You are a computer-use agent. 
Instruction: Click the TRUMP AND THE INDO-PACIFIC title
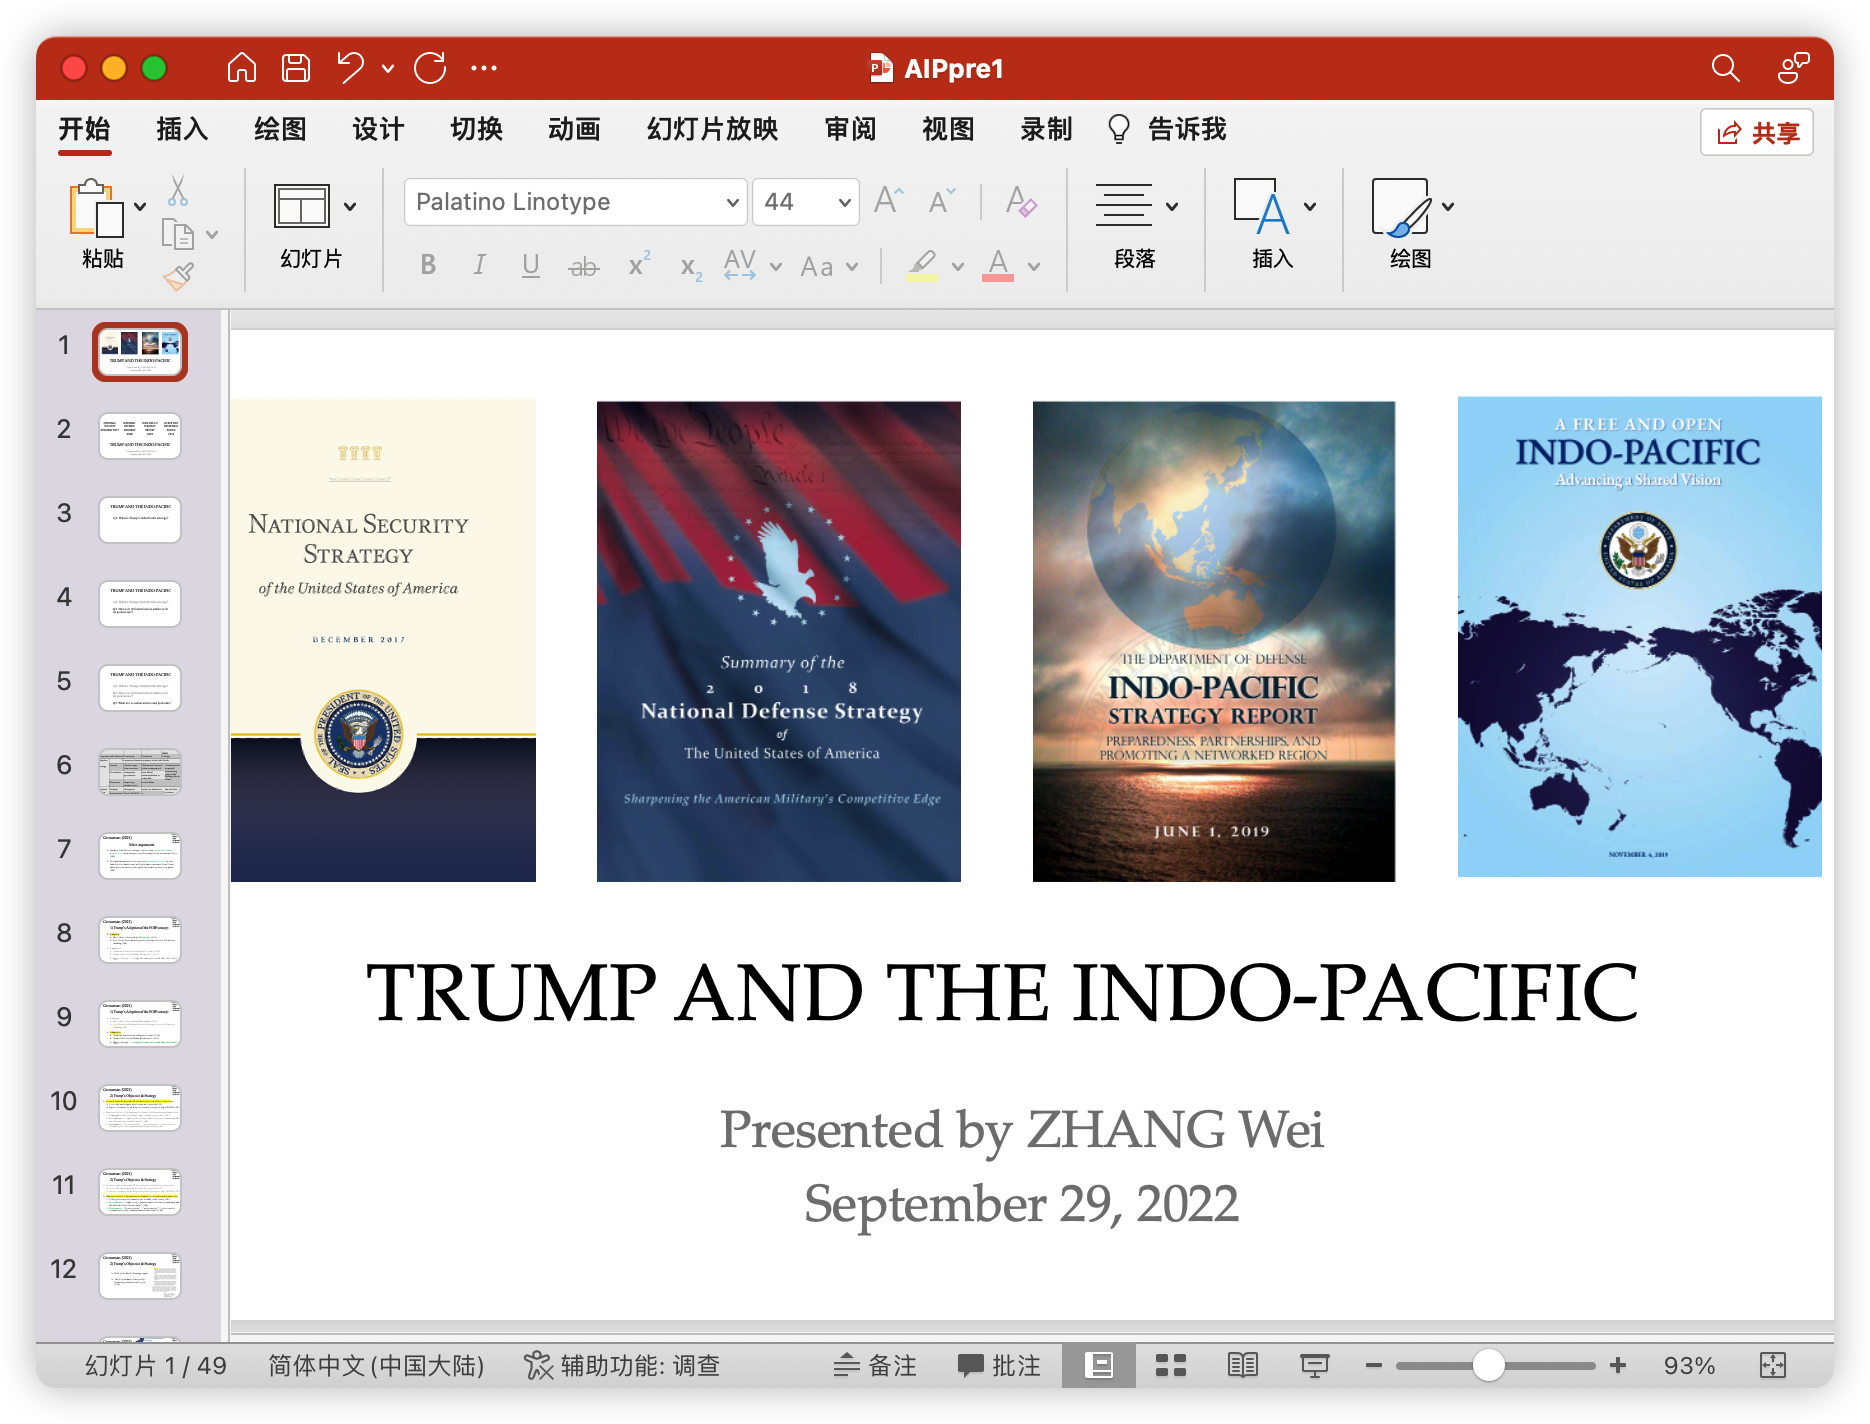(1002, 992)
